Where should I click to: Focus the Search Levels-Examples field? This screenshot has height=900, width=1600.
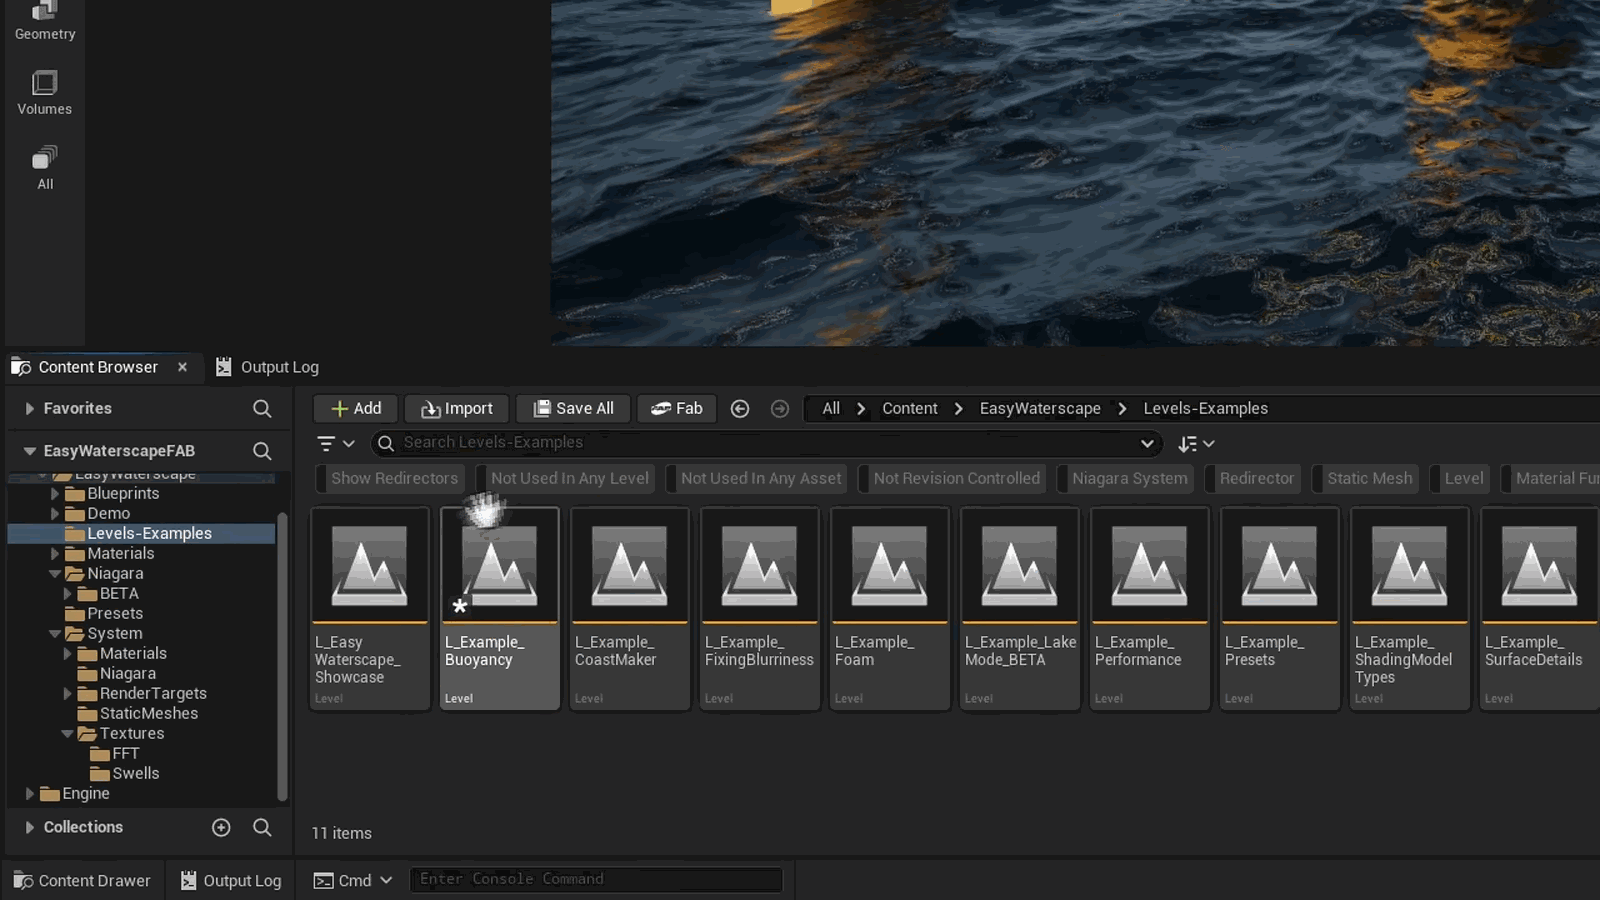[x=766, y=443]
